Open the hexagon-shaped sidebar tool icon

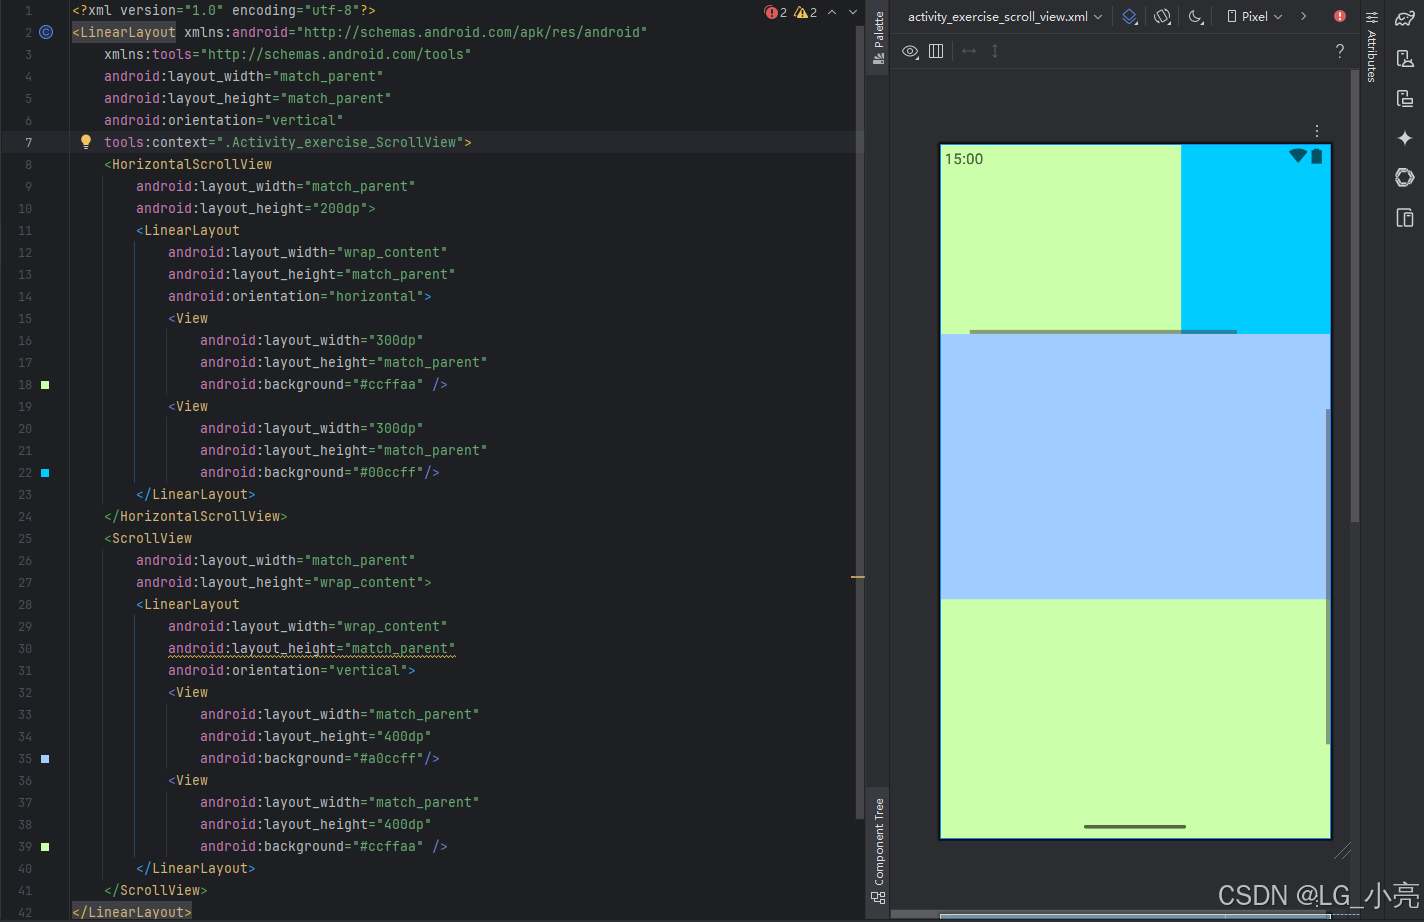1405,177
